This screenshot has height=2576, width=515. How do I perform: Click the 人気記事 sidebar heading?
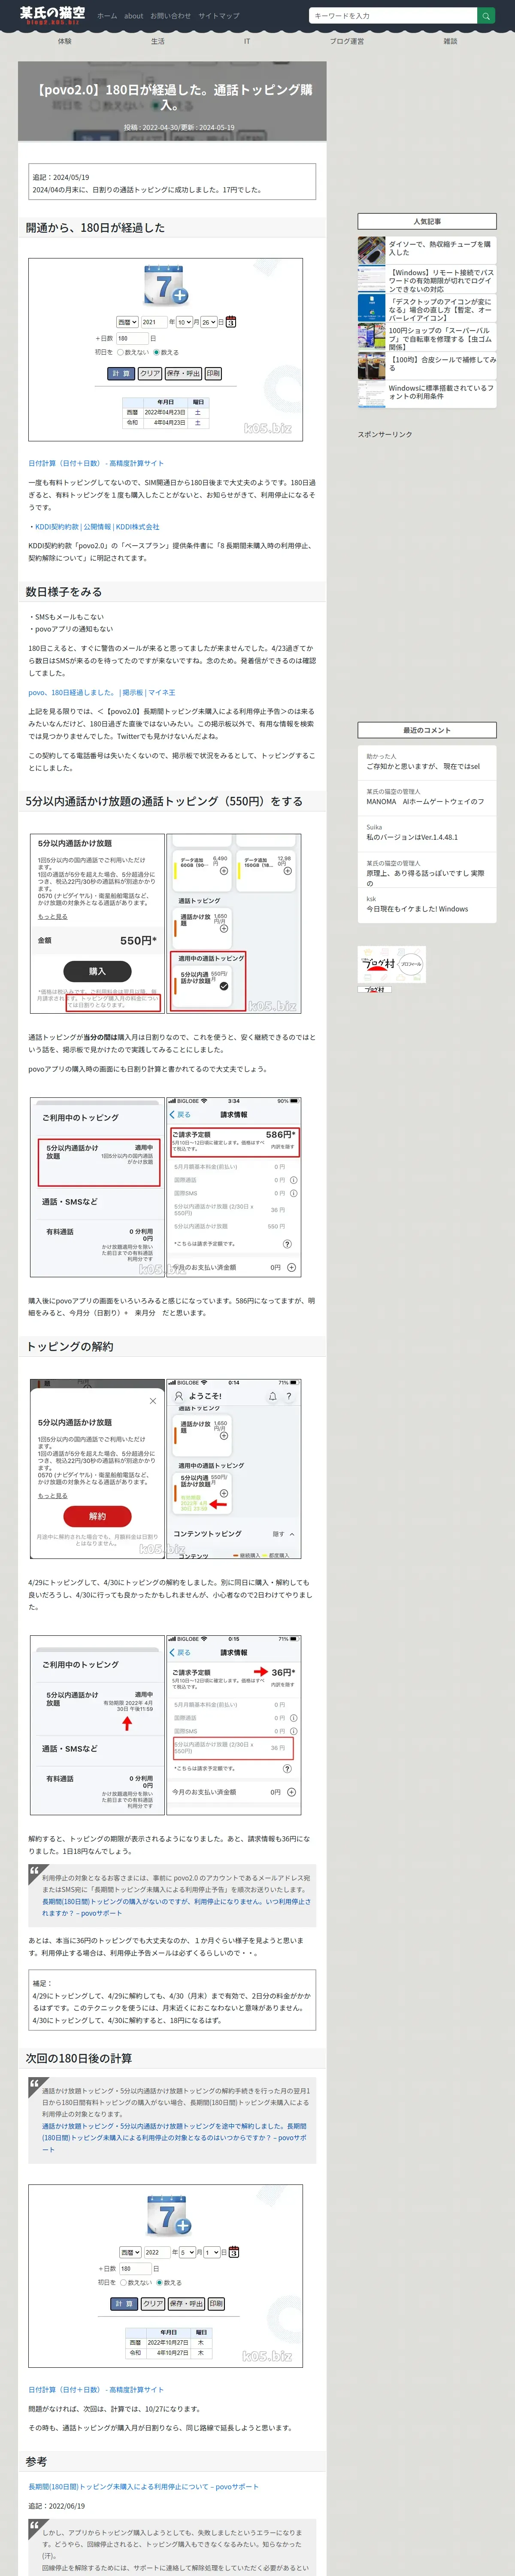click(427, 221)
